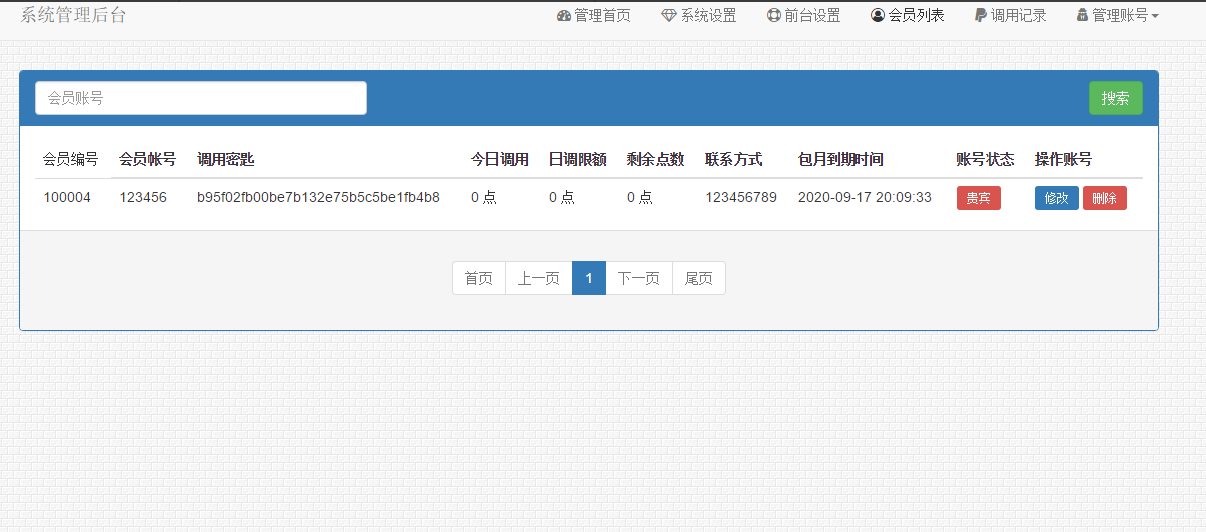Click the dashboard icon beside 管理首页

[564, 16]
